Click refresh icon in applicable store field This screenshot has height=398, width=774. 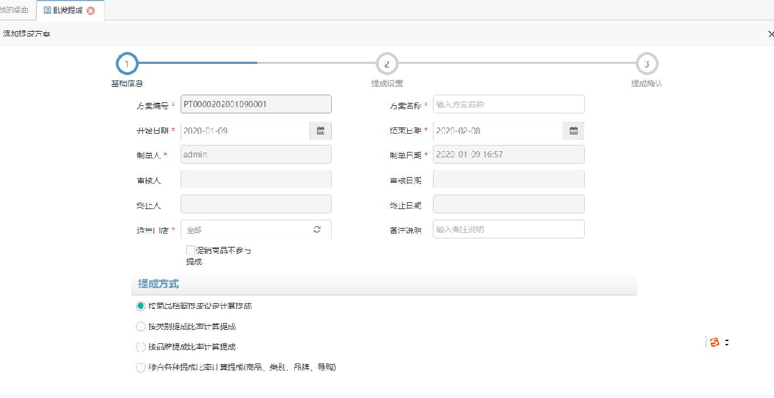(317, 229)
